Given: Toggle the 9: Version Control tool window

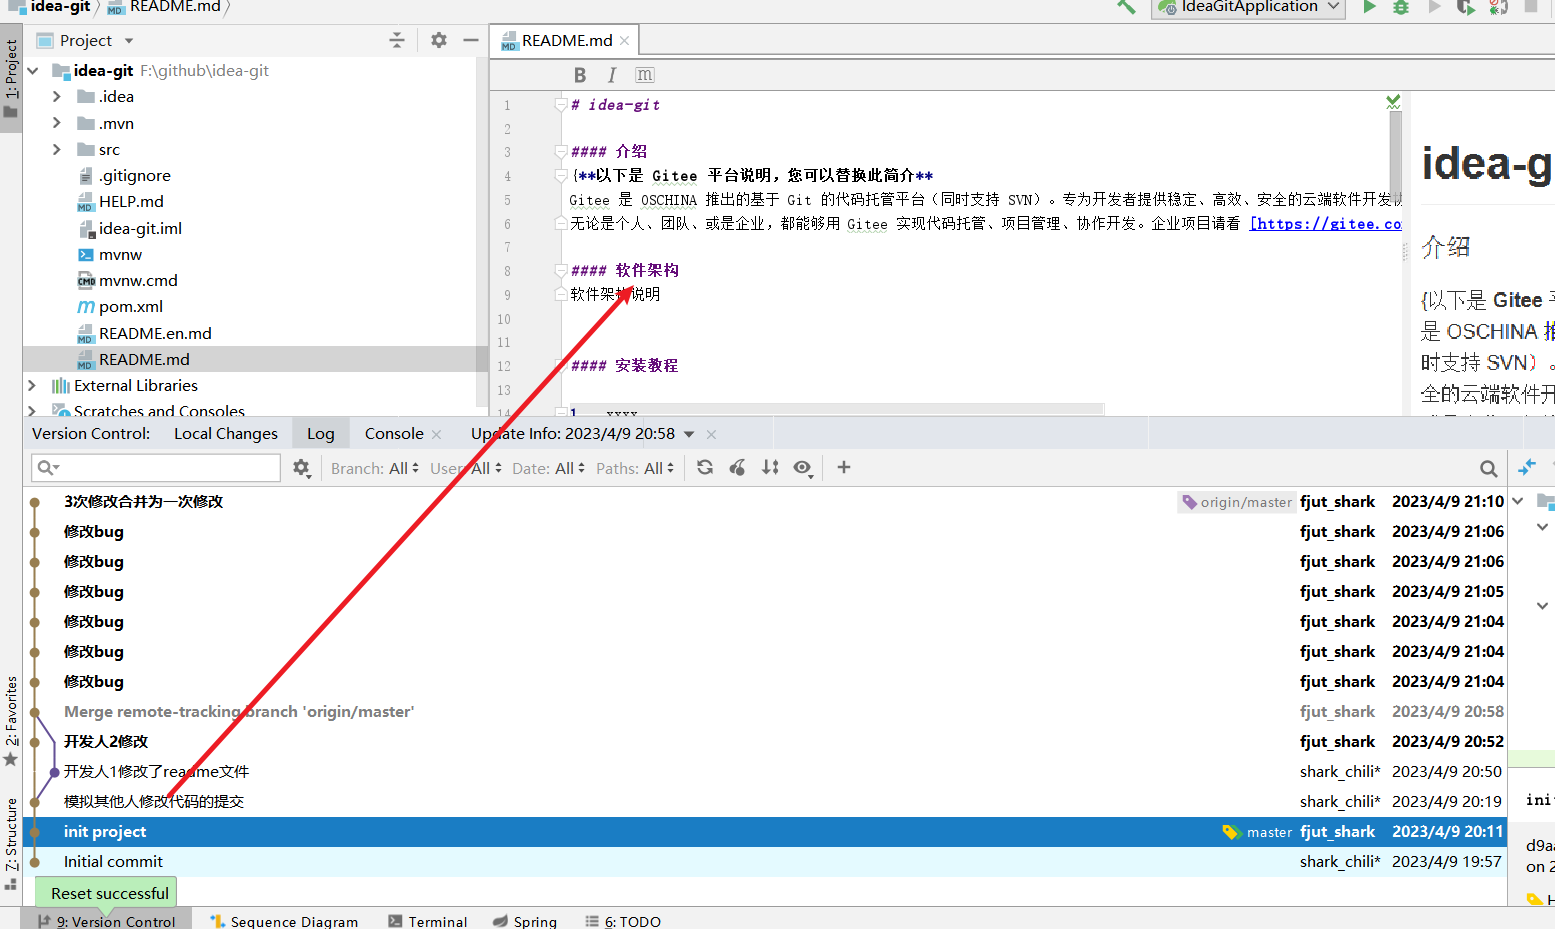Looking at the screenshot, I should point(106,921).
